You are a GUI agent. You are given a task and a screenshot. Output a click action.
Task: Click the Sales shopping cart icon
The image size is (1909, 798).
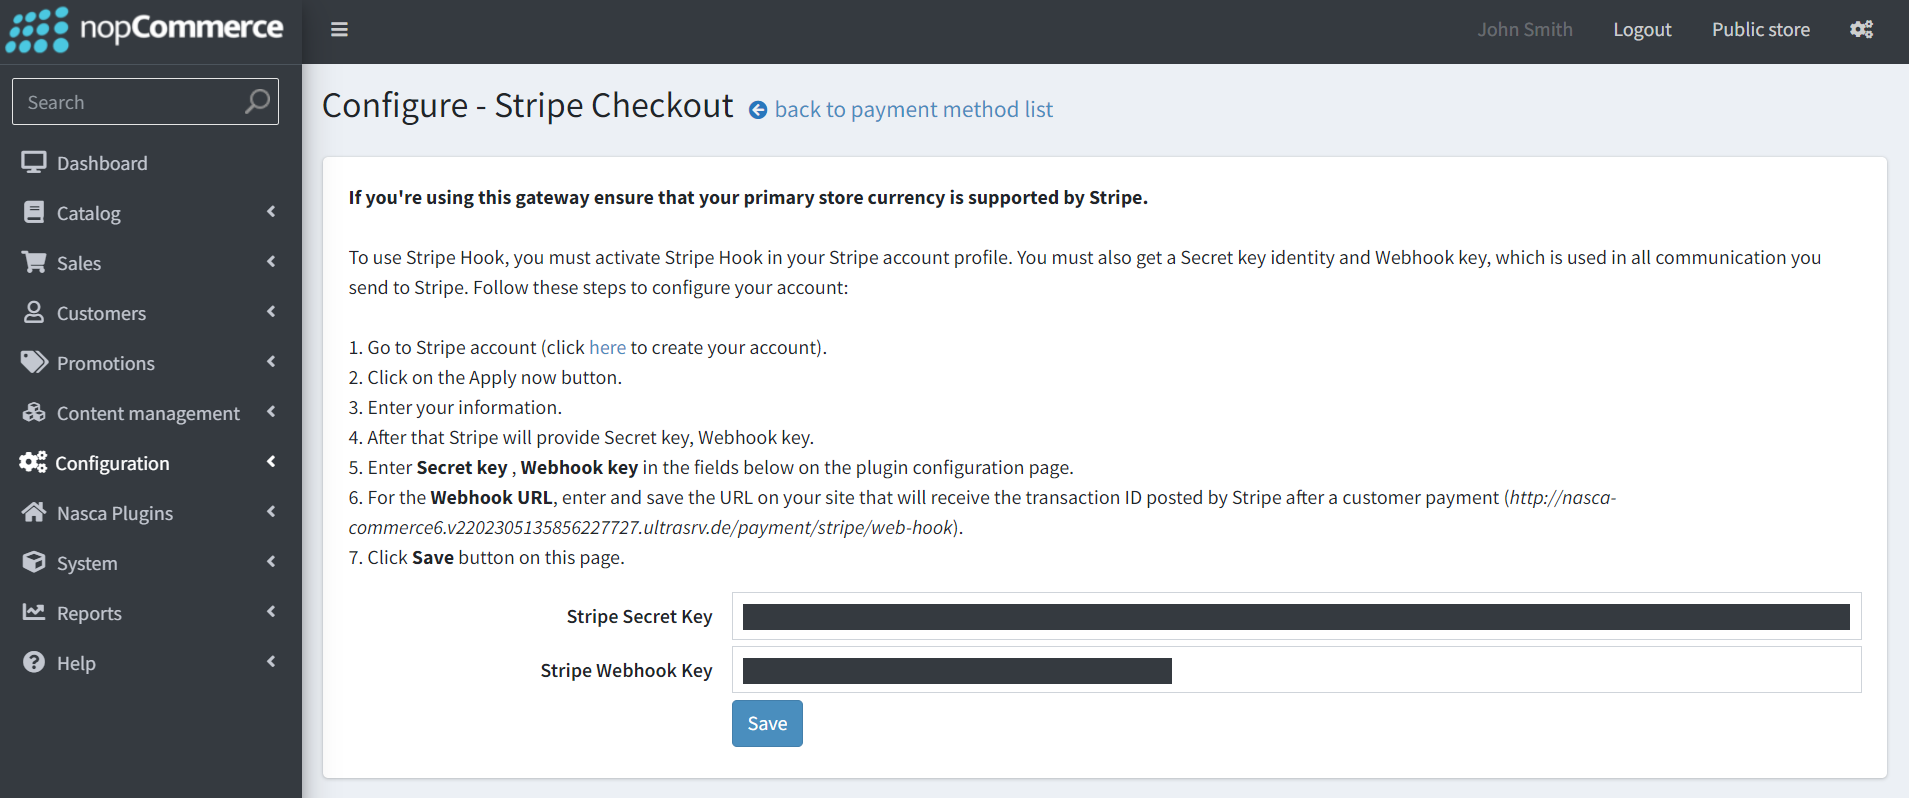(x=34, y=262)
